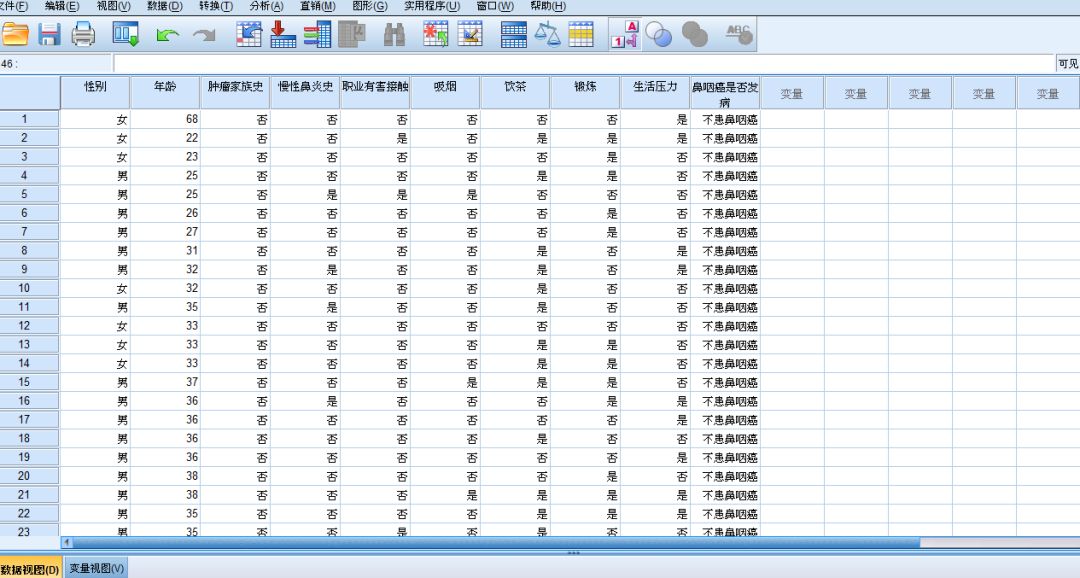Click age cell 37 in row 15
The image size is (1080, 578).
(x=165, y=382)
